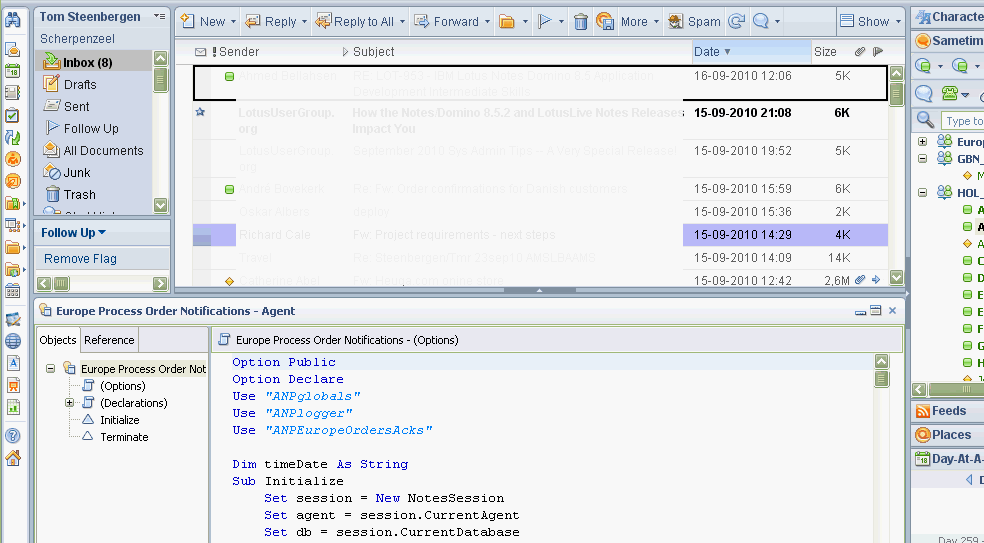
Task: Open the To Do checkmark sidebar icon
Action: 13,116
